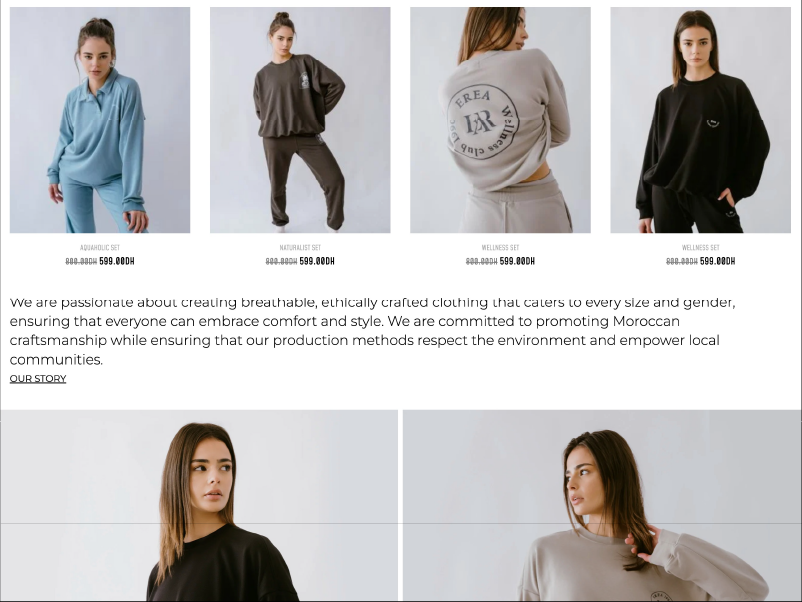The width and height of the screenshot is (802, 602).
Task: Click the crossed-out original price of Aquaholic Set
Action: (81, 261)
